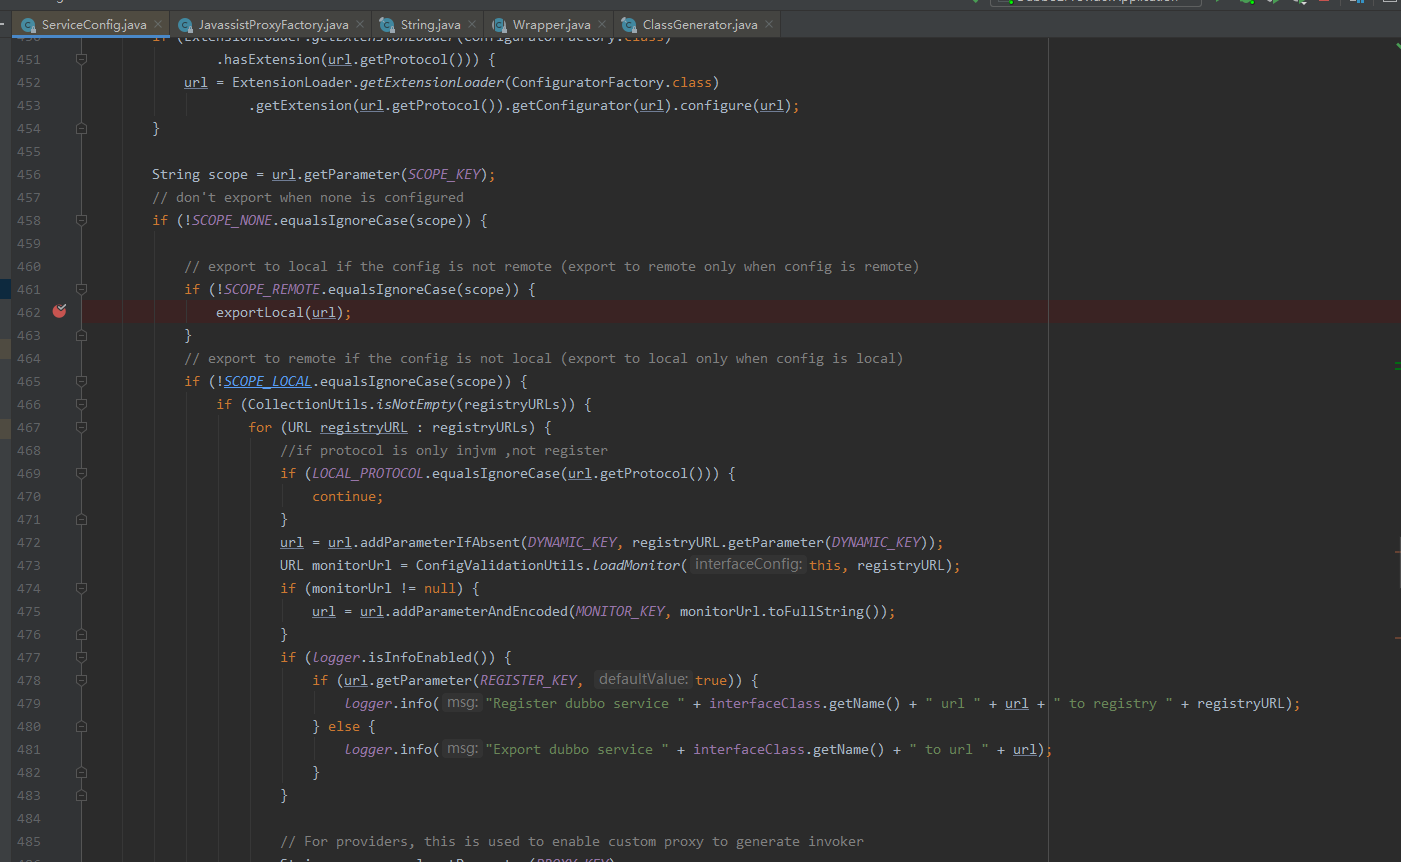Screen dimensions: 1401x862
Task: Switch to the JavassistProxyFactory.java tab
Action: [x=273, y=25]
